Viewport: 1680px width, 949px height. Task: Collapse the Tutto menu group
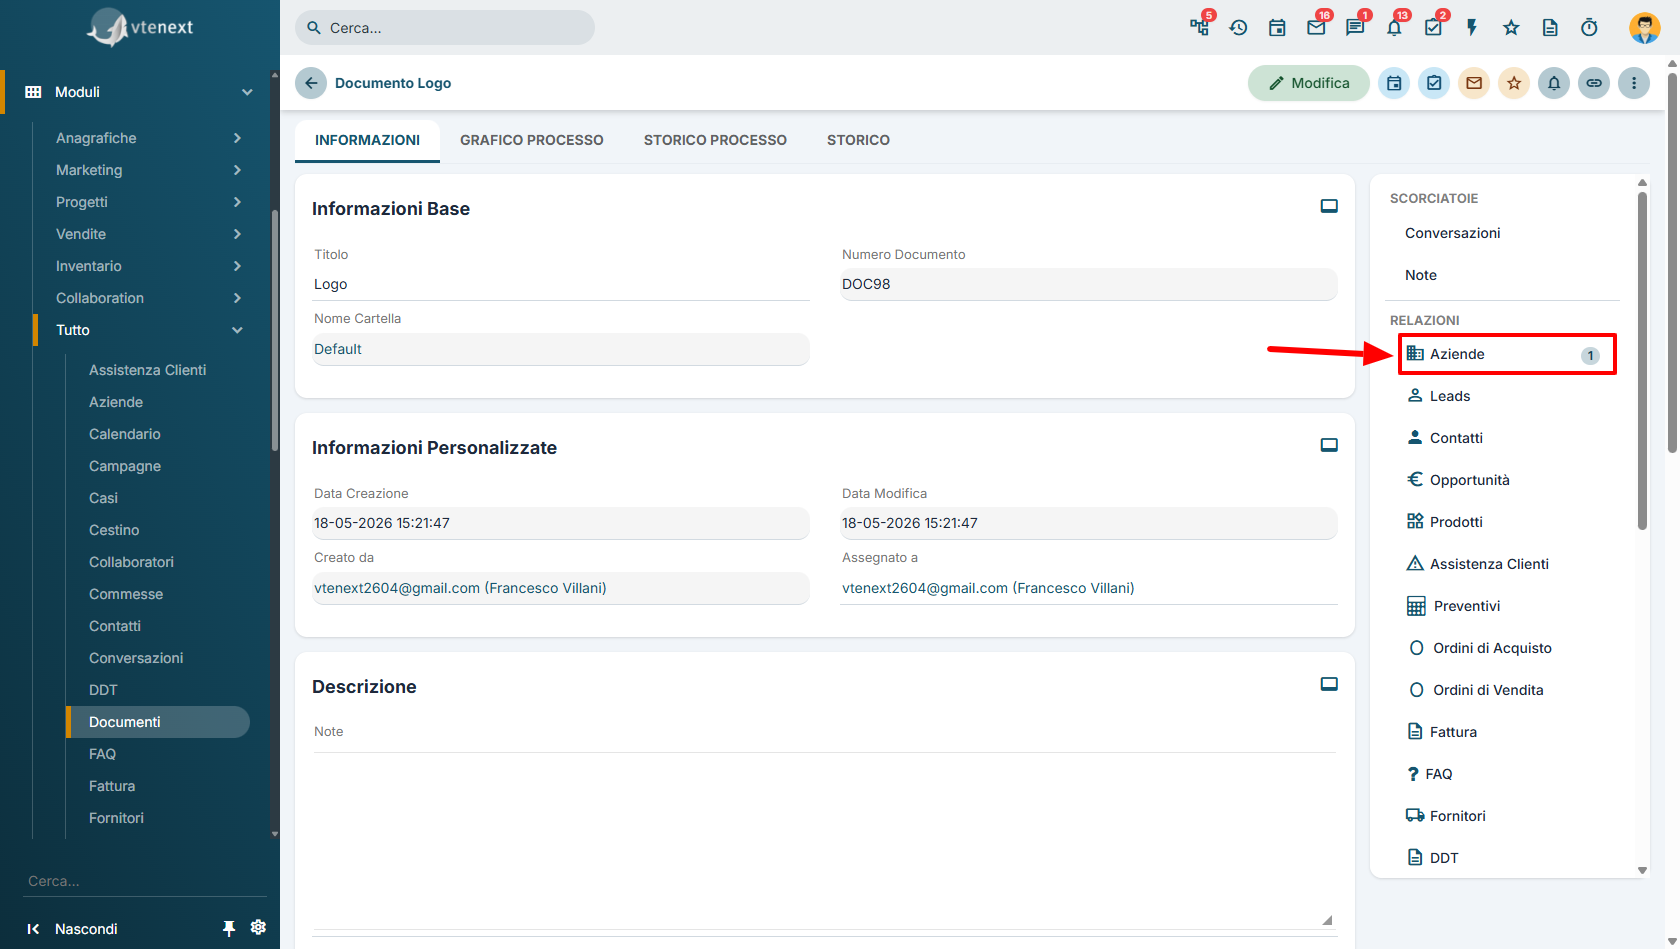point(149,330)
